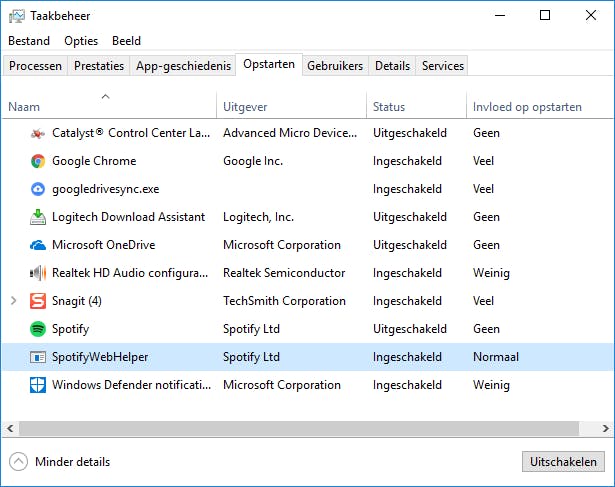The image size is (615, 487).
Task: Switch to the Prestaties tab
Action: tap(99, 66)
